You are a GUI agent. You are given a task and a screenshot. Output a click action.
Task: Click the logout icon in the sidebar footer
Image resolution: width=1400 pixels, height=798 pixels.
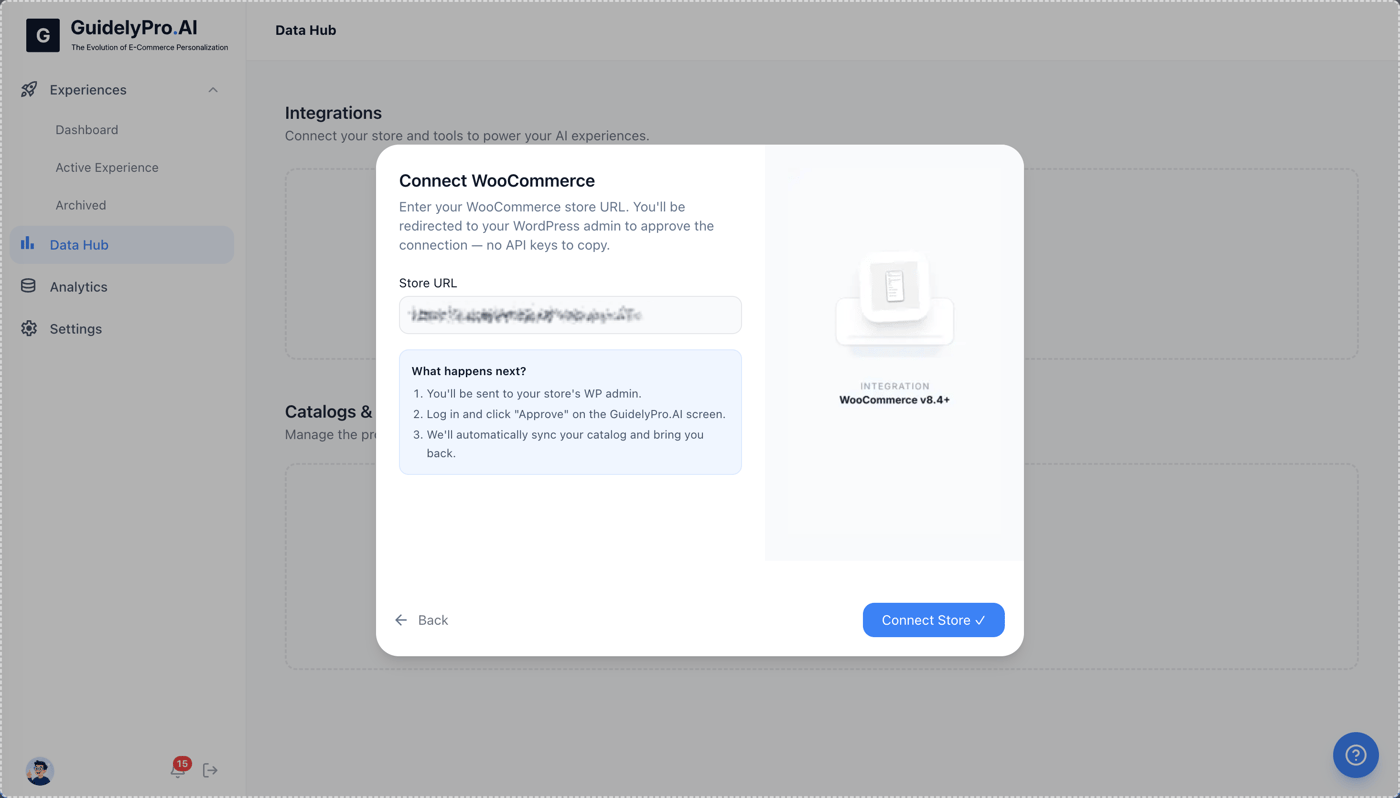click(x=210, y=770)
